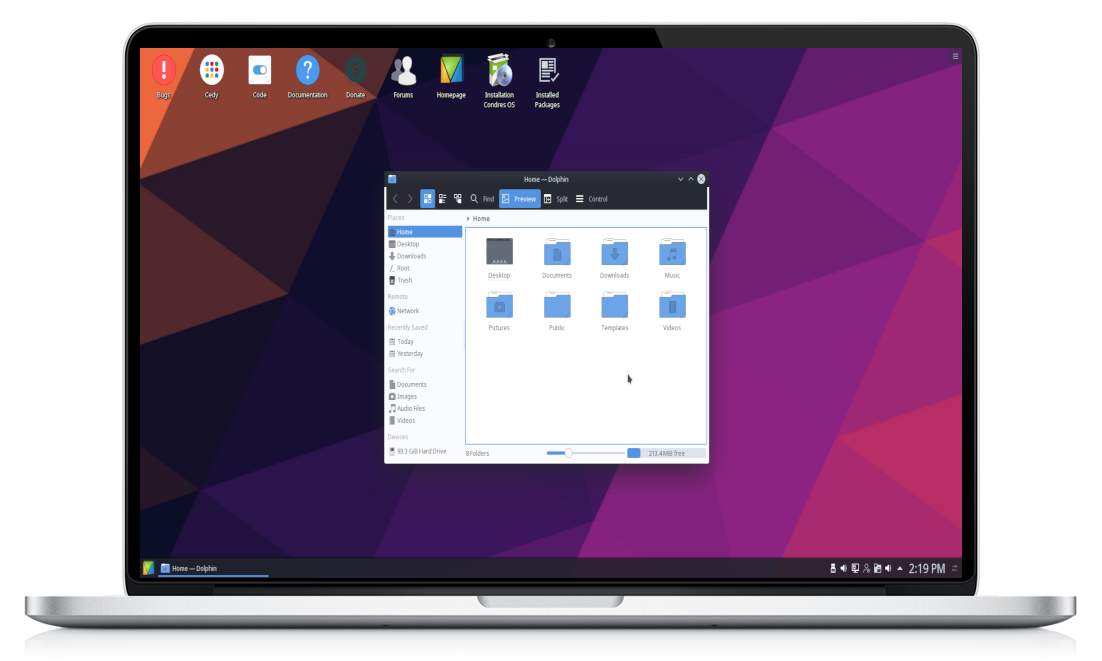Click the 213.4 MiB free space bar
The image size is (1102, 661).
[666, 453]
